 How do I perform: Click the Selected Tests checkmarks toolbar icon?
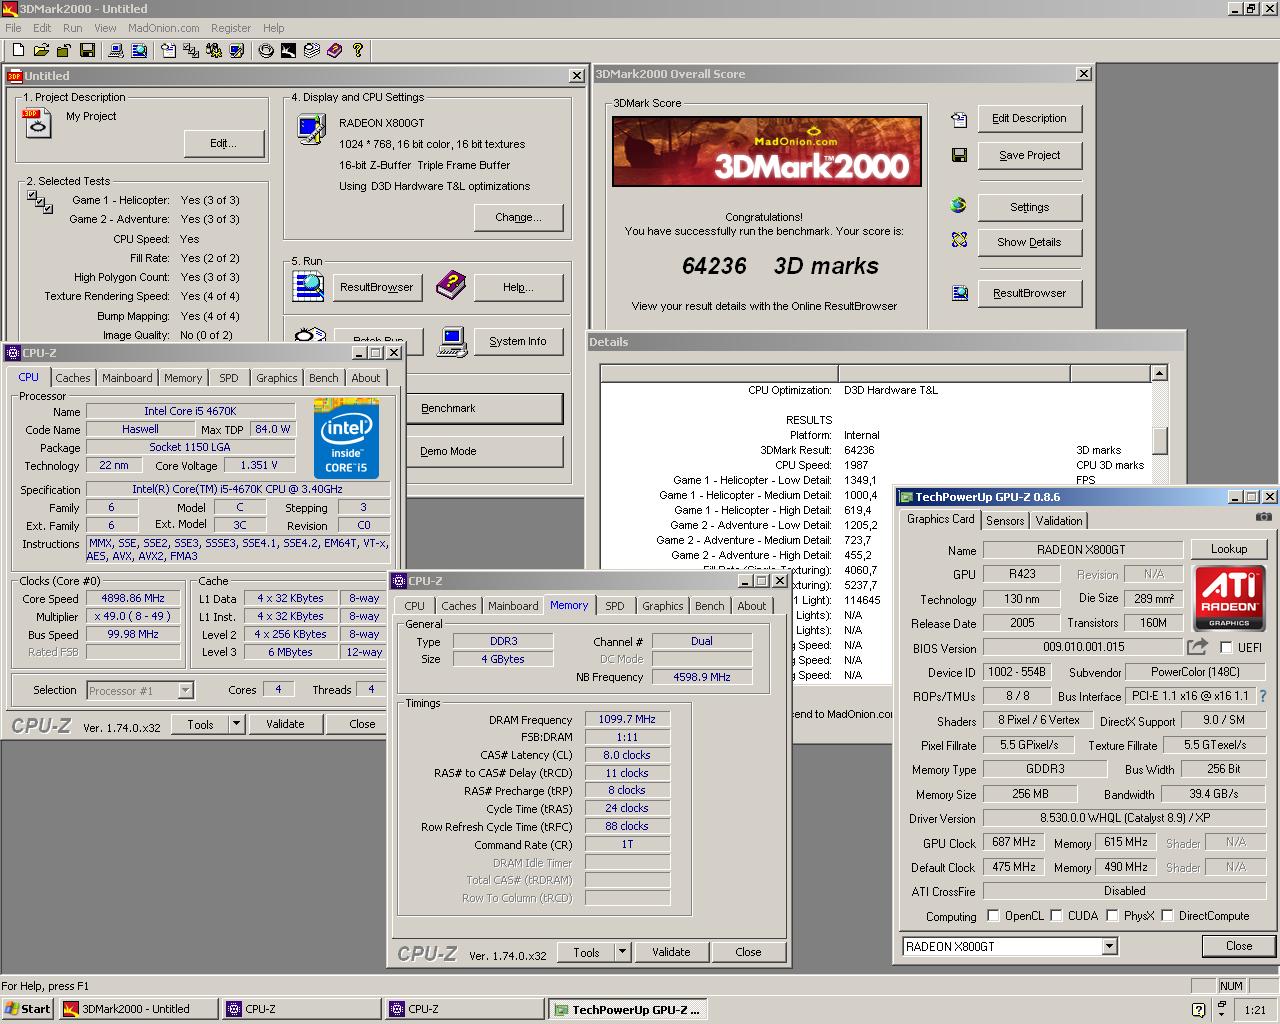tap(190, 50)
